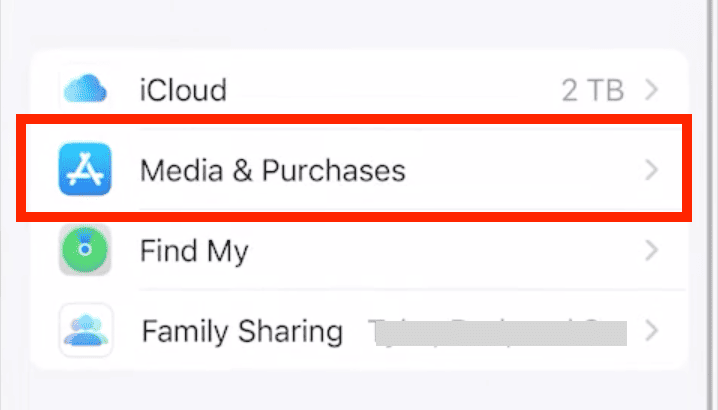Click the chevron on Family Sharing row
This screenshot has width=718, height=410.
652,330
